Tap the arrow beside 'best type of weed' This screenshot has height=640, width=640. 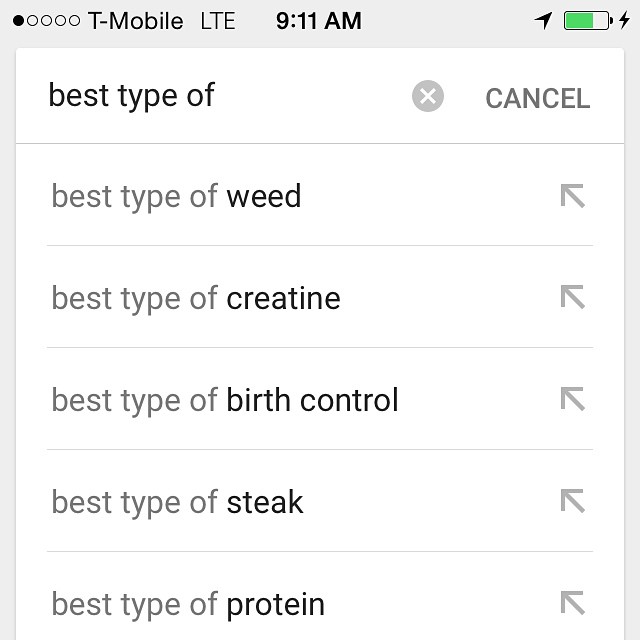572,196
